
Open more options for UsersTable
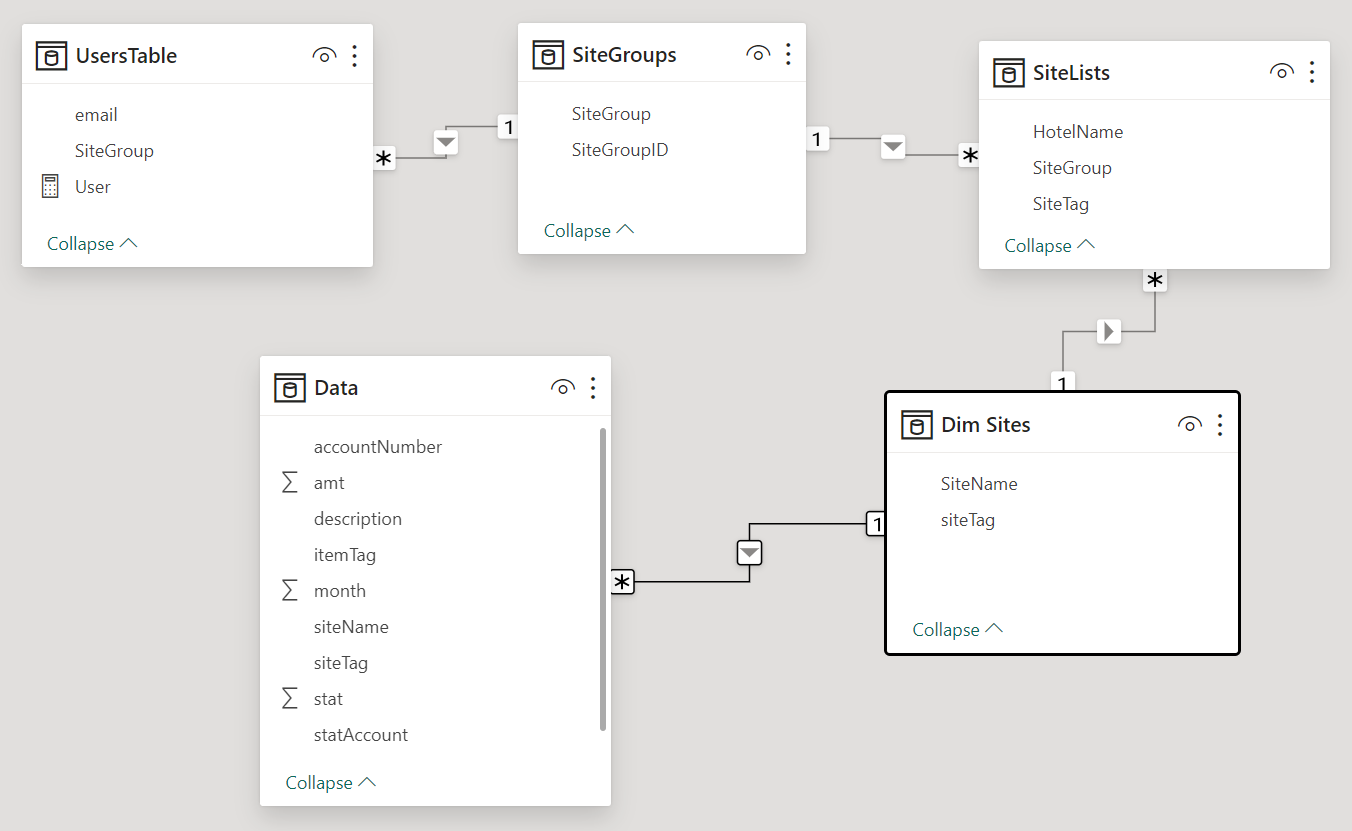354,56
